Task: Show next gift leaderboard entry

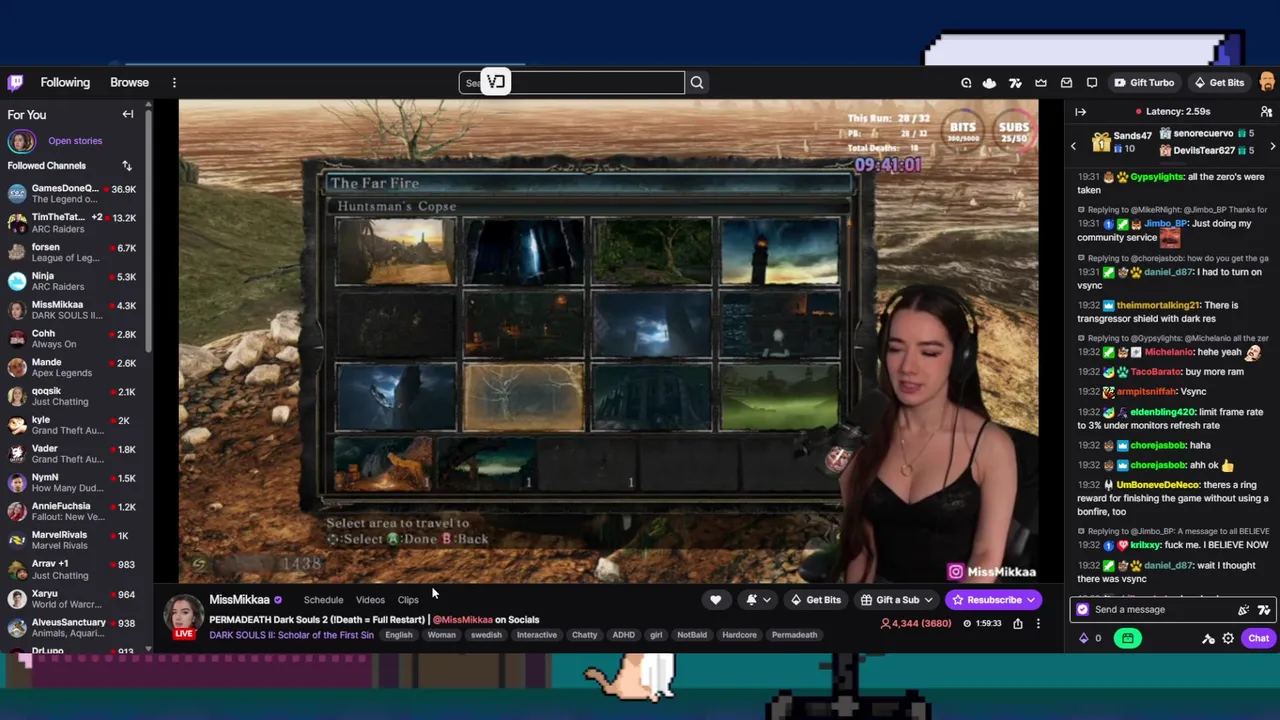Action: coord(1272,147)
